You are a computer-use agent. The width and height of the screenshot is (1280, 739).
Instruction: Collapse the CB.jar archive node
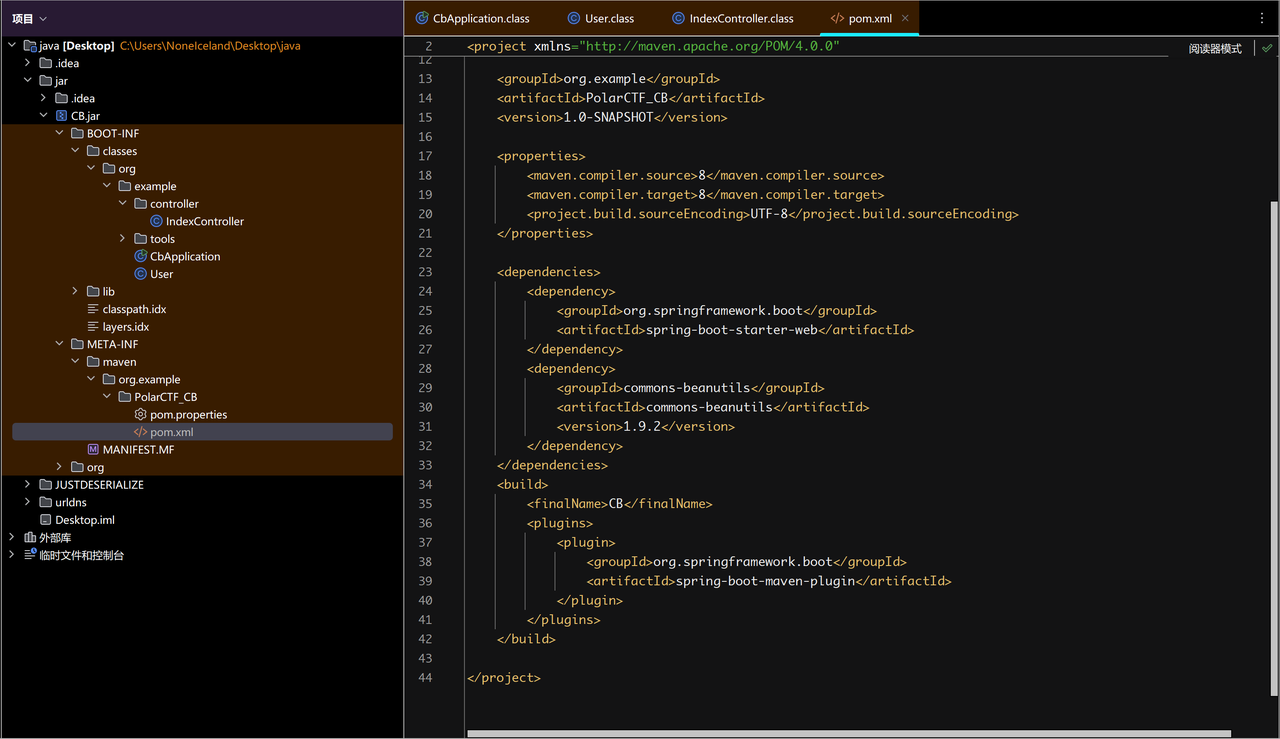(x=44, y=116)
